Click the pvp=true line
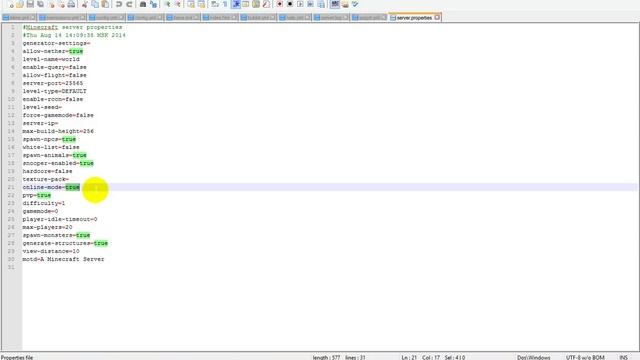The image size is (640, 360). (37, 196)
